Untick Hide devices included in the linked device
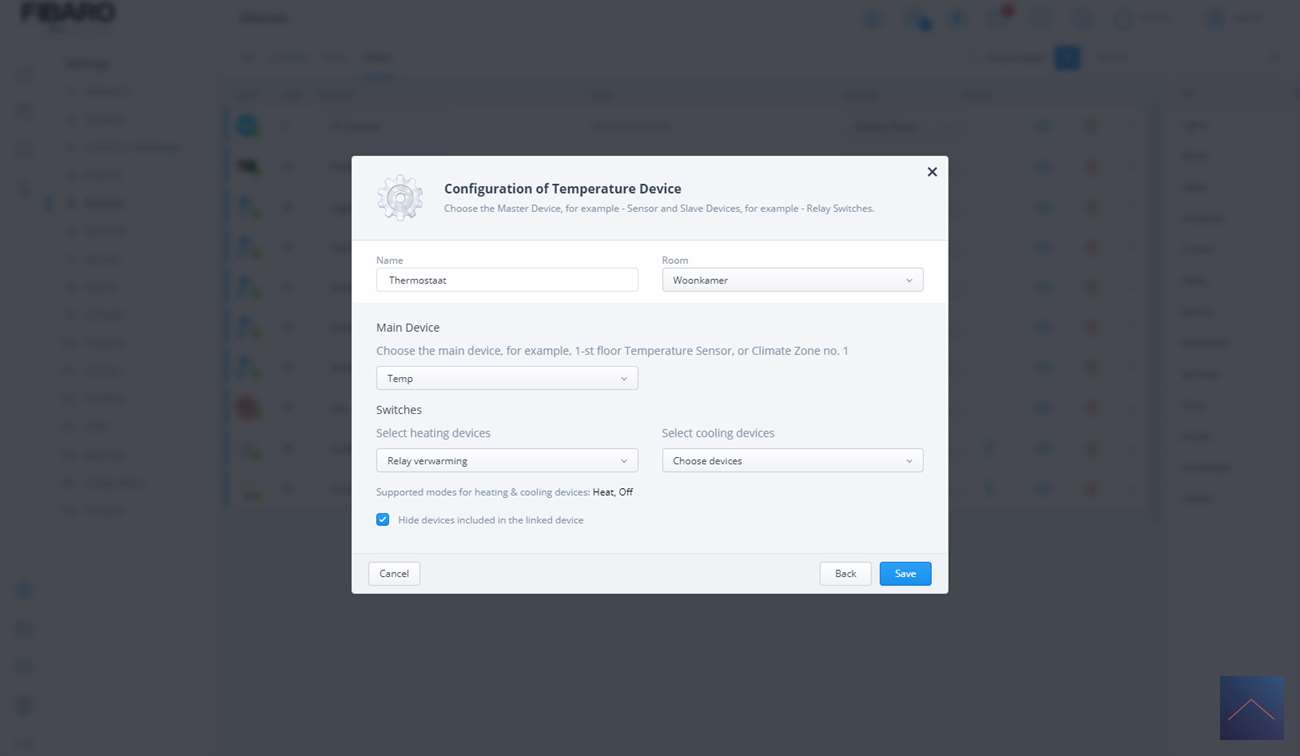Image resolution: width=1300 pixels, height=756 pixels. click(382, 520)
